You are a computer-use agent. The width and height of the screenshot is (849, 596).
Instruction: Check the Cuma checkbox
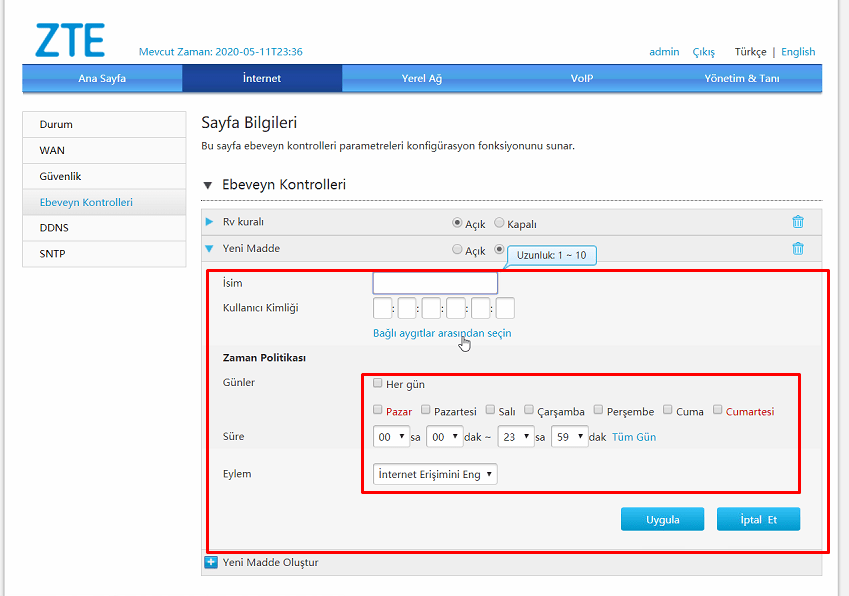click(668, 409)
